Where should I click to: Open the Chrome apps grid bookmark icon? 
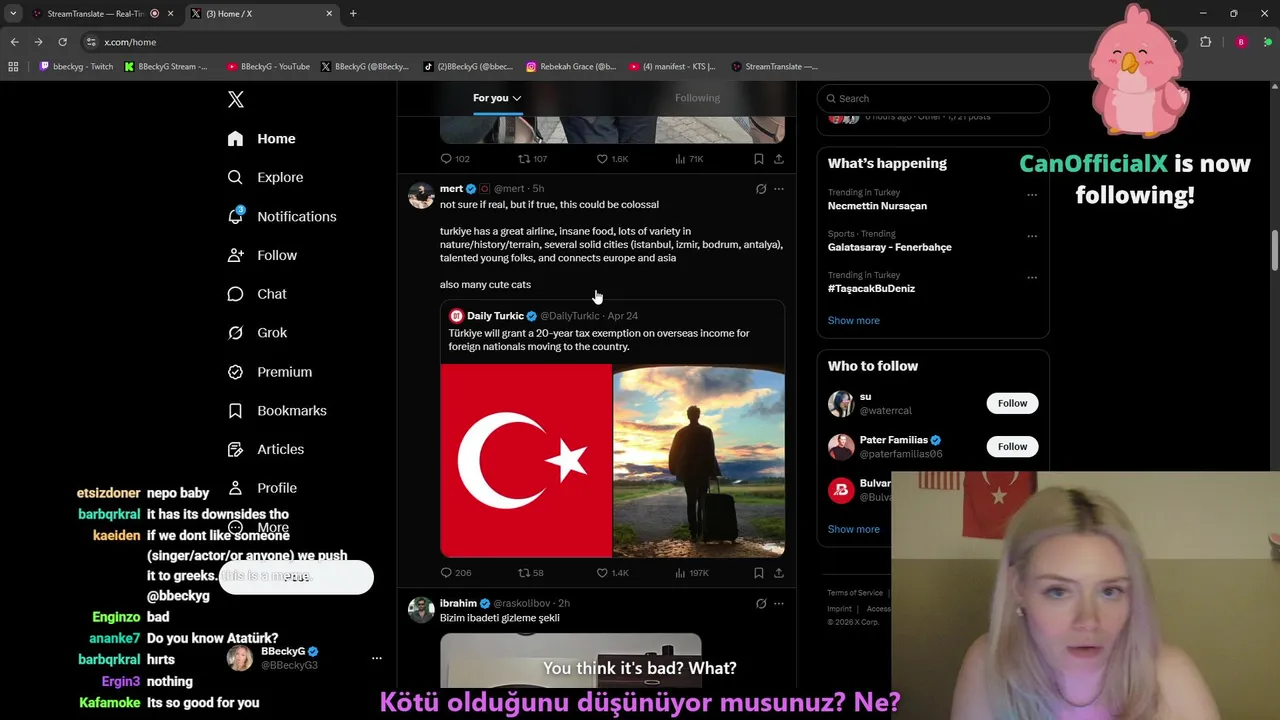pyautogui.click(x=13, y=67)
